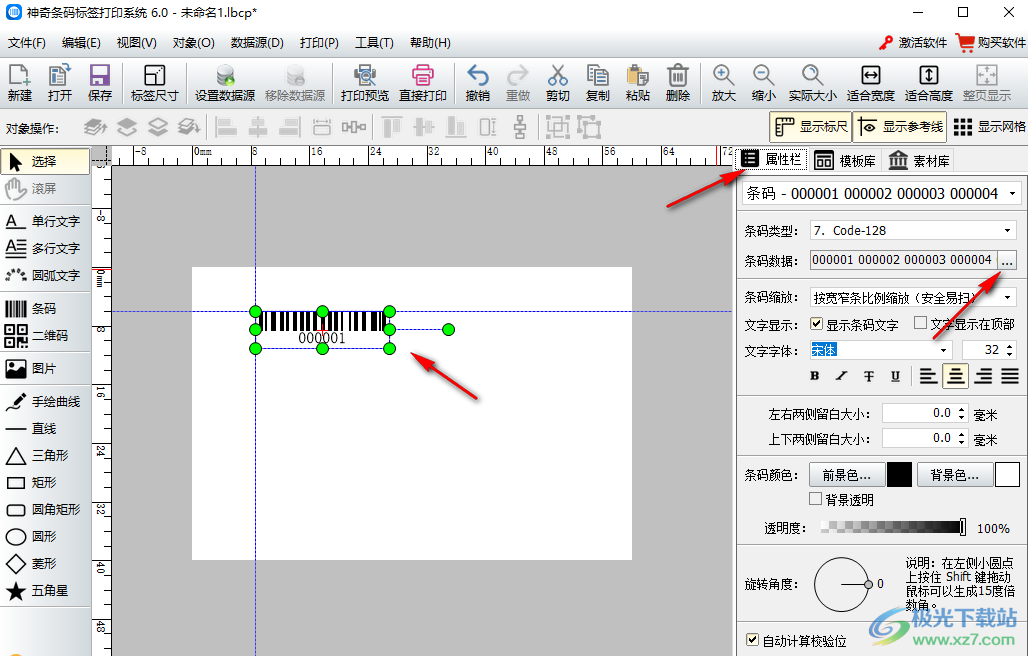
Task: Open the 标签尺寸 label size tool
Action: [x=155, y=83]
